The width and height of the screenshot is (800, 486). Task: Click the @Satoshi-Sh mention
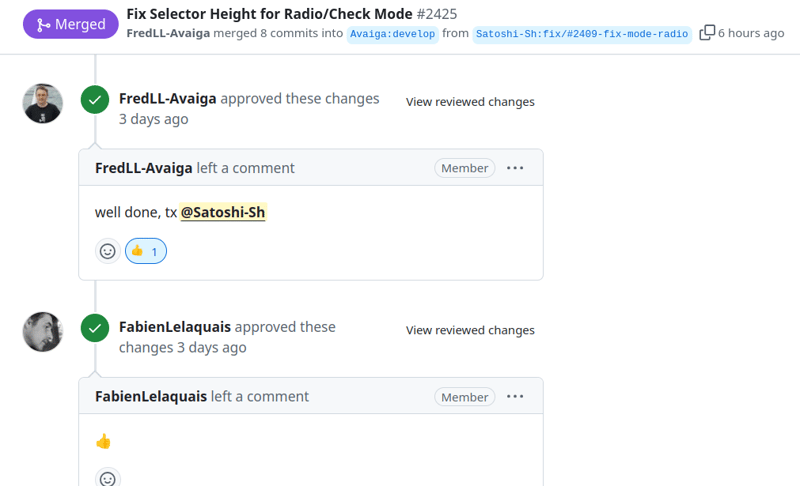pyautogui.click(x=223, y=213)
